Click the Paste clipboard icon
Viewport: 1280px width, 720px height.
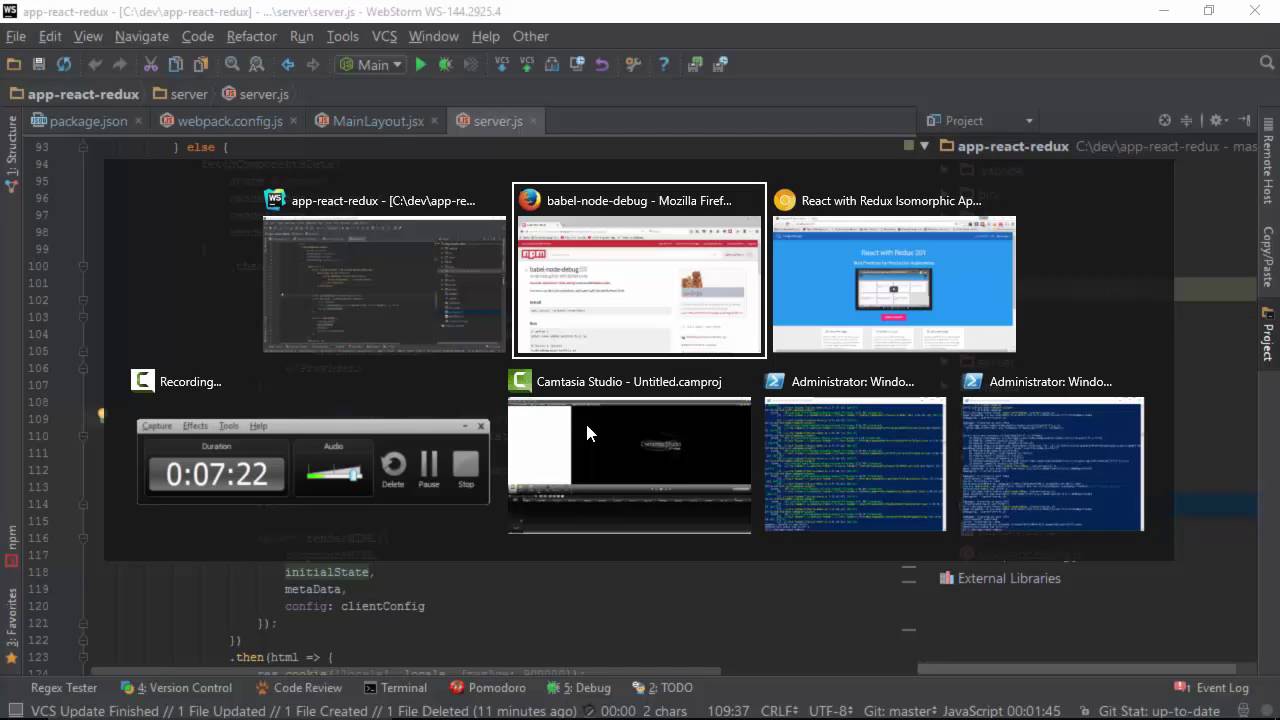tap(200, 64)
